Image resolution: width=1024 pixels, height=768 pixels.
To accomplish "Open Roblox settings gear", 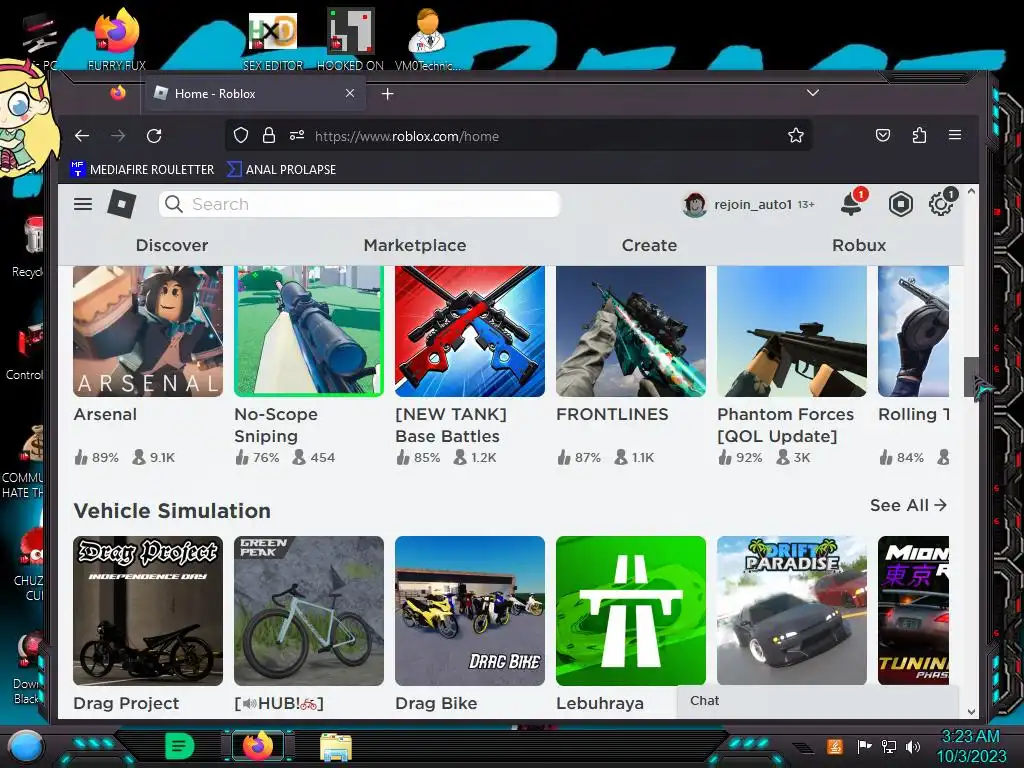I will pos(940,204).
